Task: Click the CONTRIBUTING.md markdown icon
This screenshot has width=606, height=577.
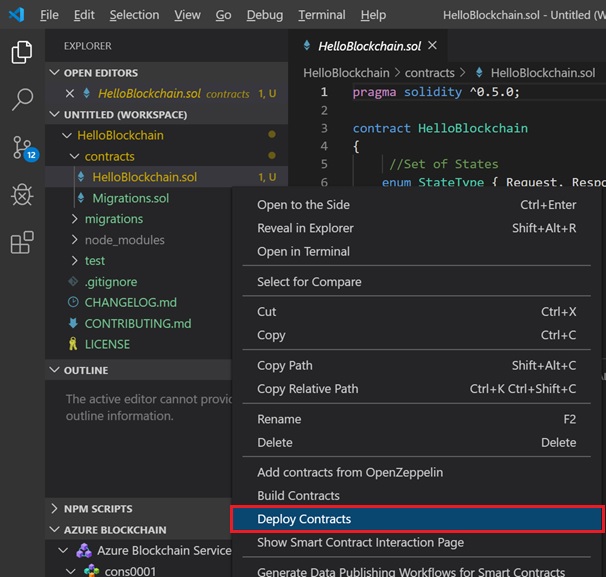Action: coord(73,323)
